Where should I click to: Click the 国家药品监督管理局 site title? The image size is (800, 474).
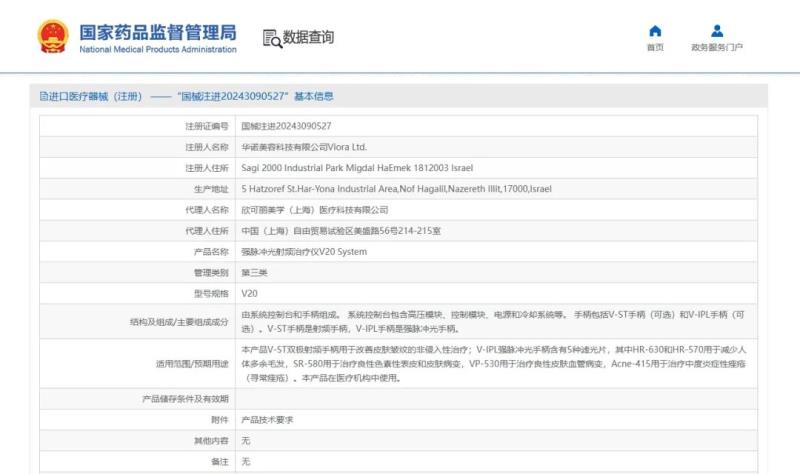pyautogui.click(x=158, y=31)
